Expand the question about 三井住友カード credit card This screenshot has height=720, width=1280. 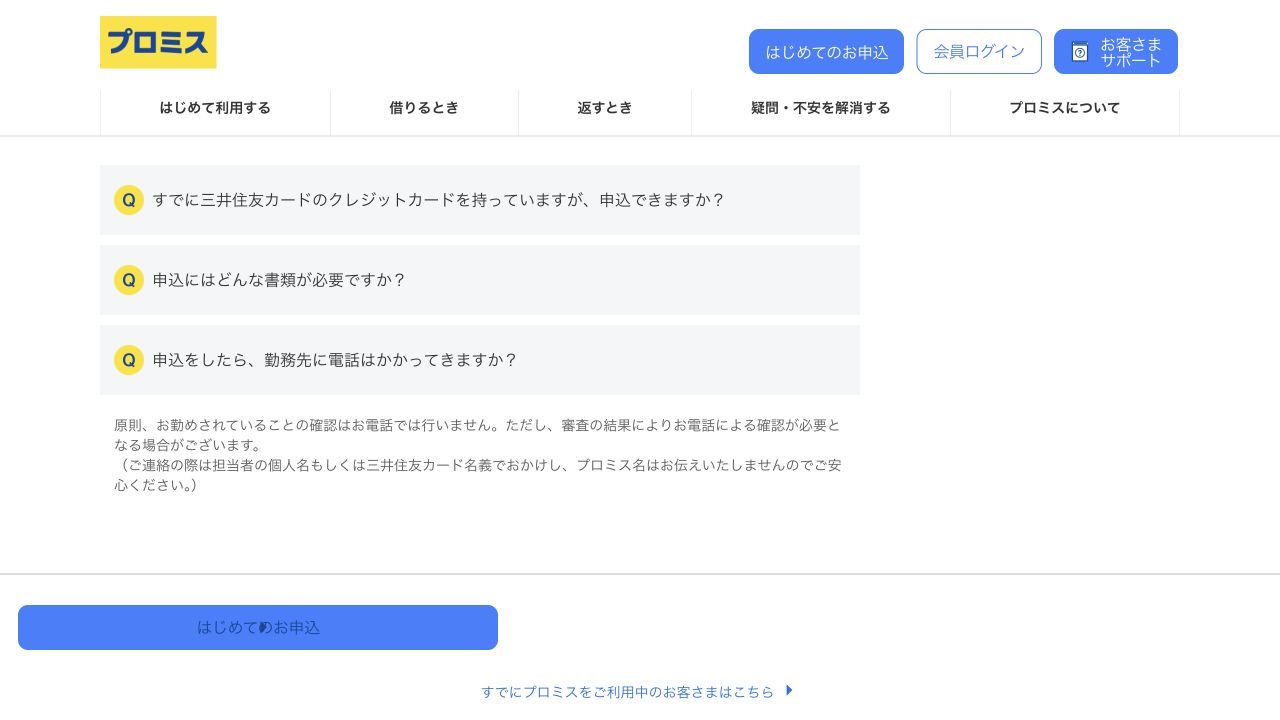(x=480, y=200)
